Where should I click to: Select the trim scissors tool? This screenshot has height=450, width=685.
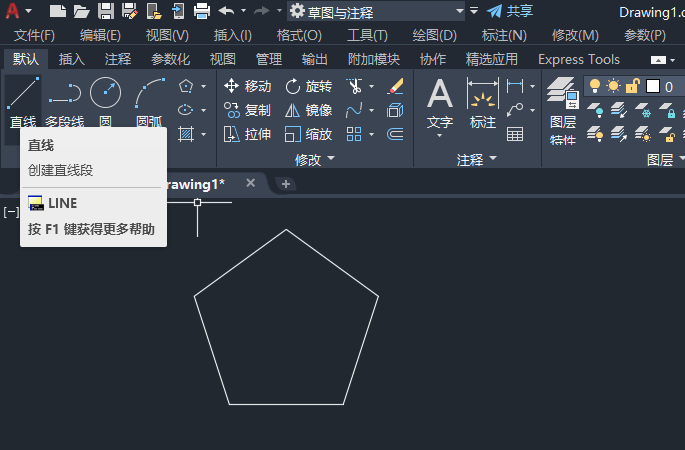point(354,86)
